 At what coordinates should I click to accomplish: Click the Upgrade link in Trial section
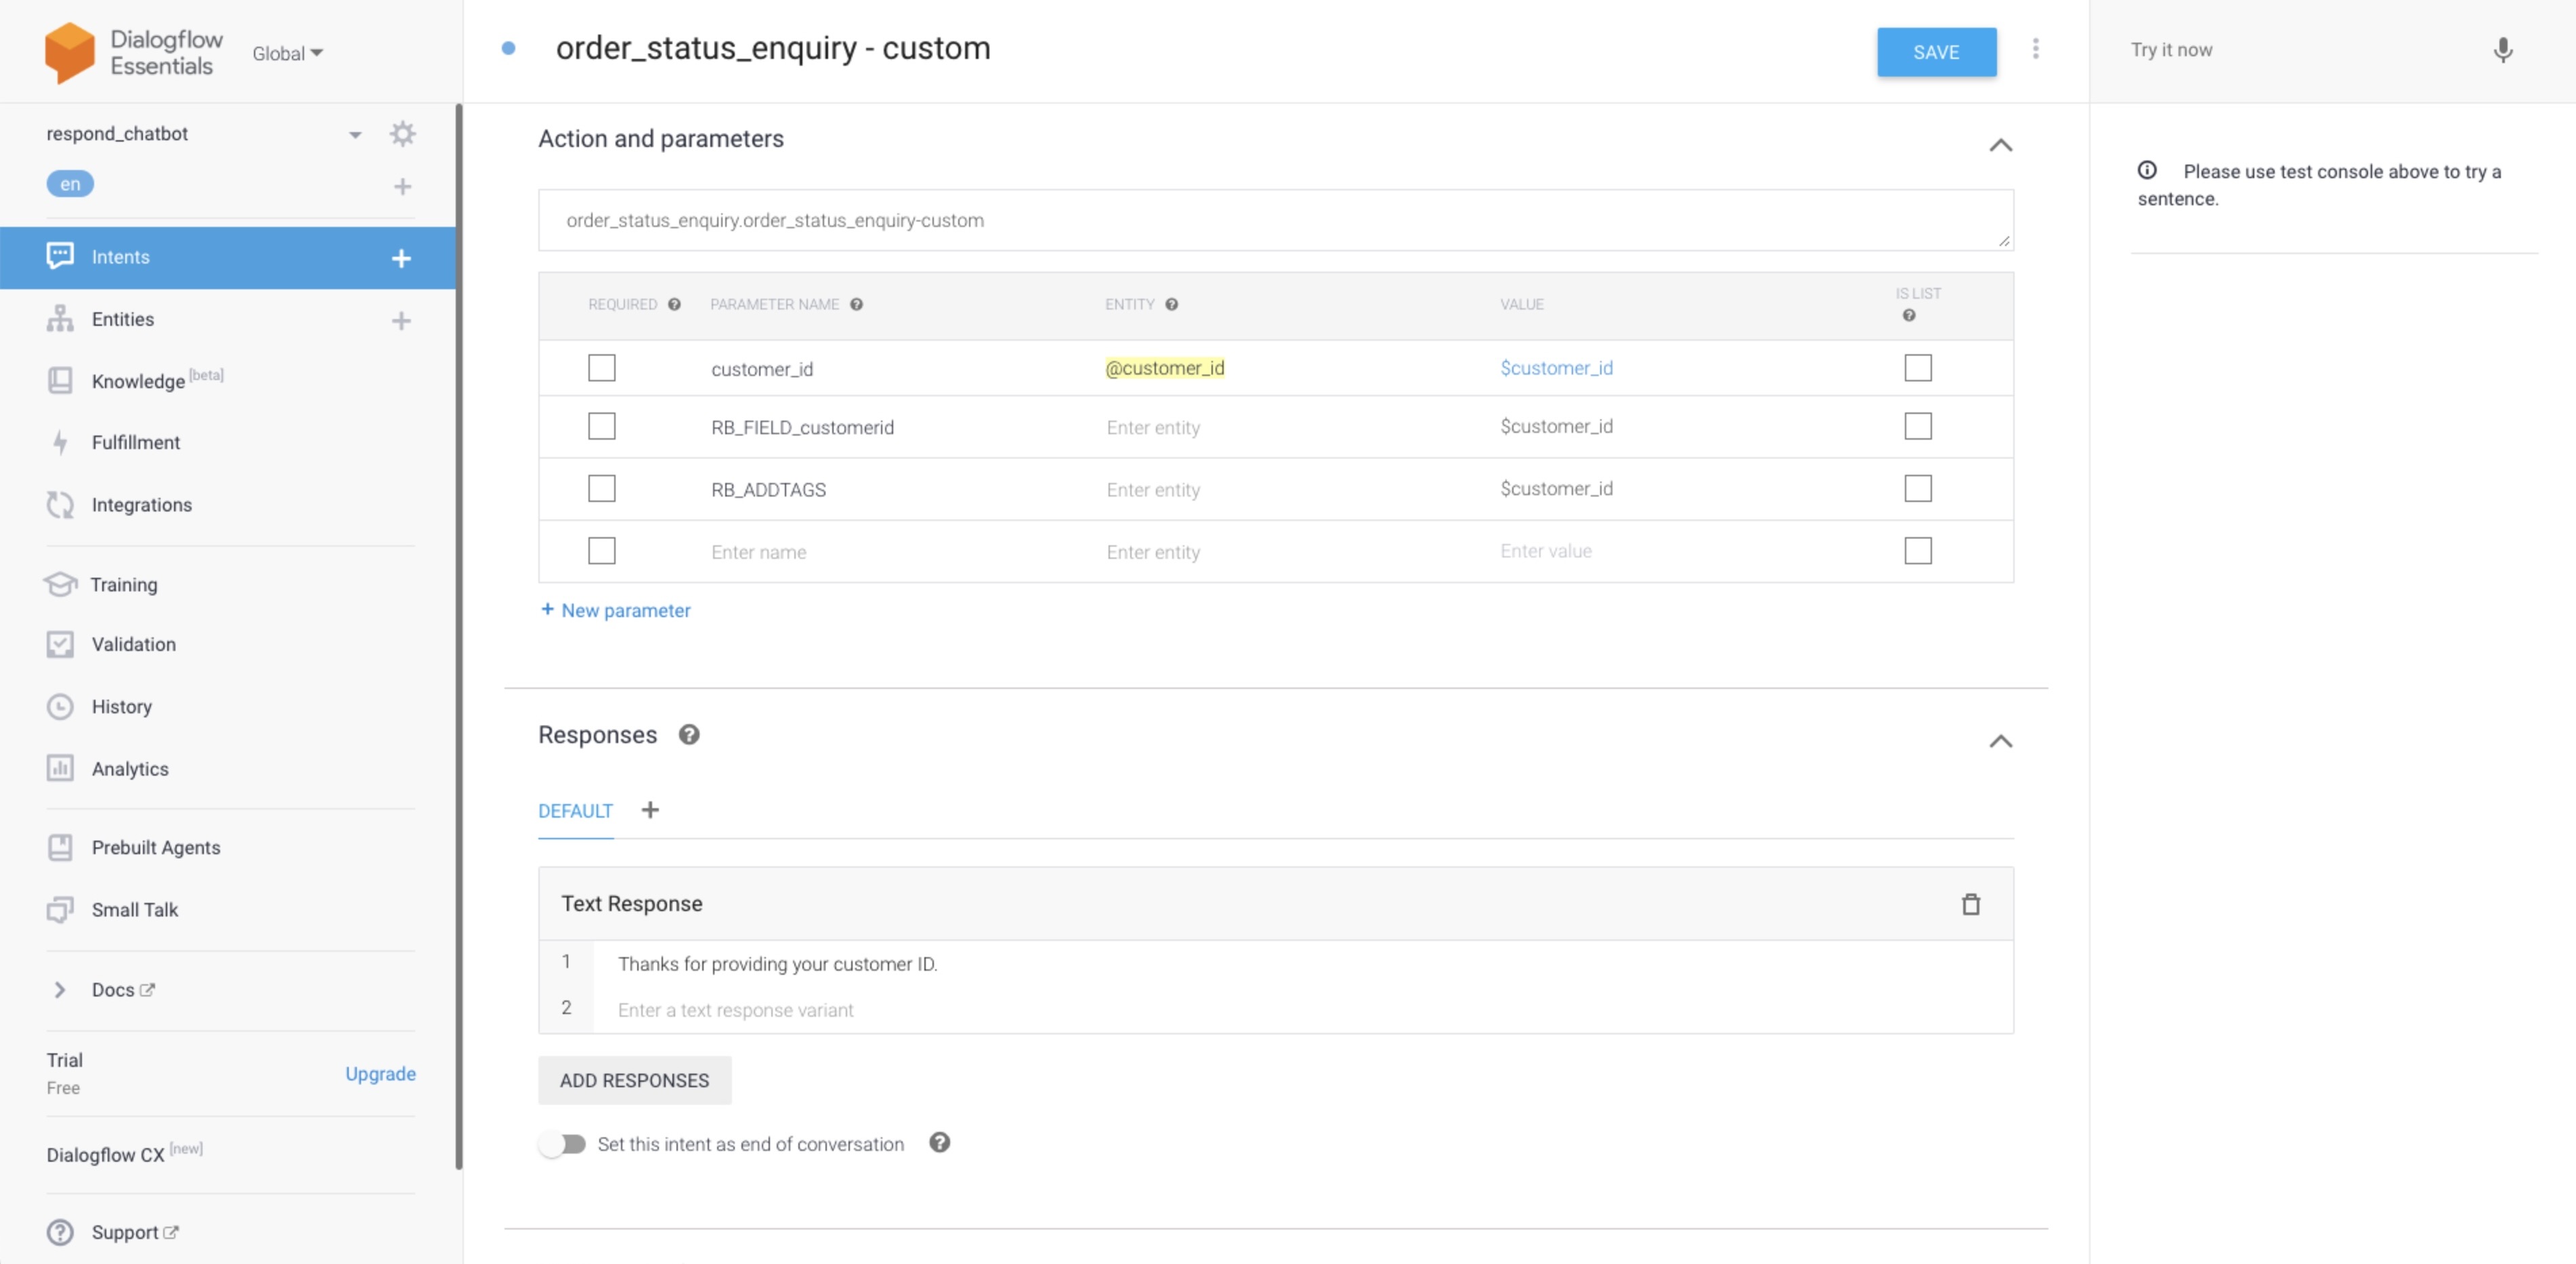point(379,1072)
